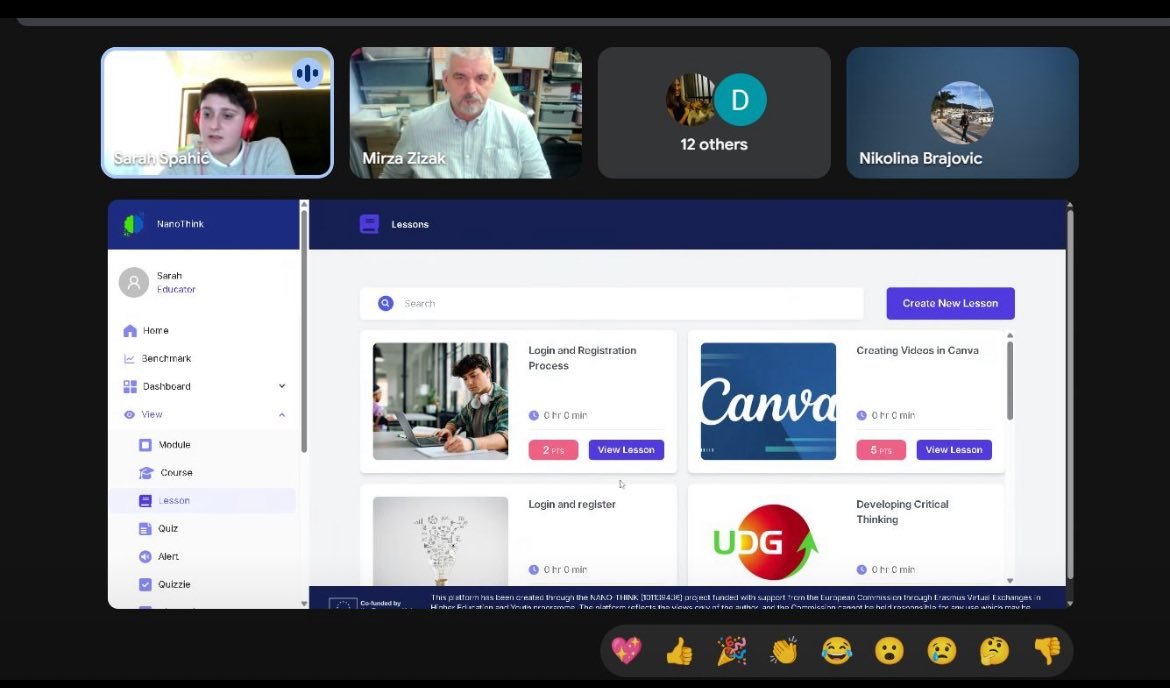Click the View eye icon
1170x688 pixels.
[x=130, y=415]
